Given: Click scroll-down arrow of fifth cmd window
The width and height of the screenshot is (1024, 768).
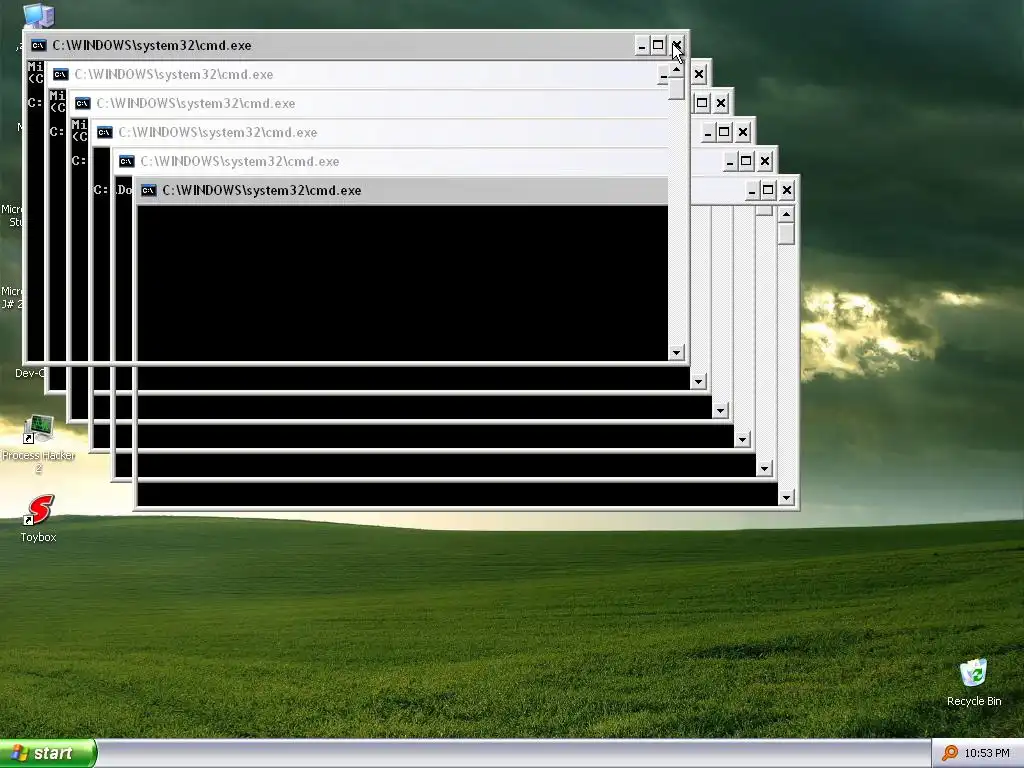Looking at the screenshot, I should point(765,468).
